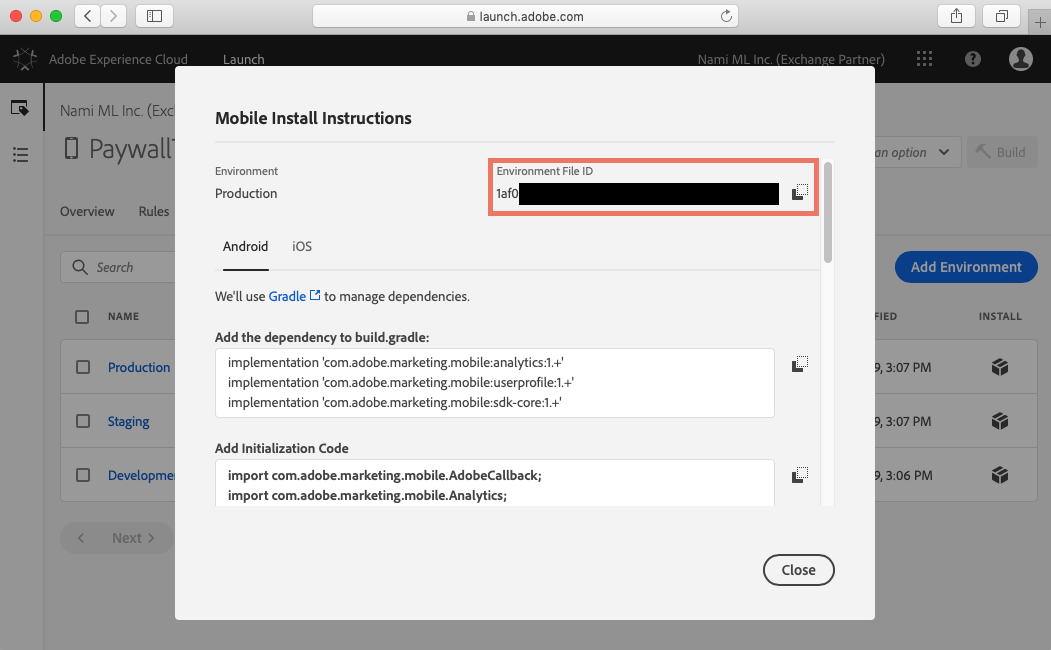Viewport: 1051px width, 650px height.
Task: Show all Safari tabs overview
Action: tap(1001, 16)
